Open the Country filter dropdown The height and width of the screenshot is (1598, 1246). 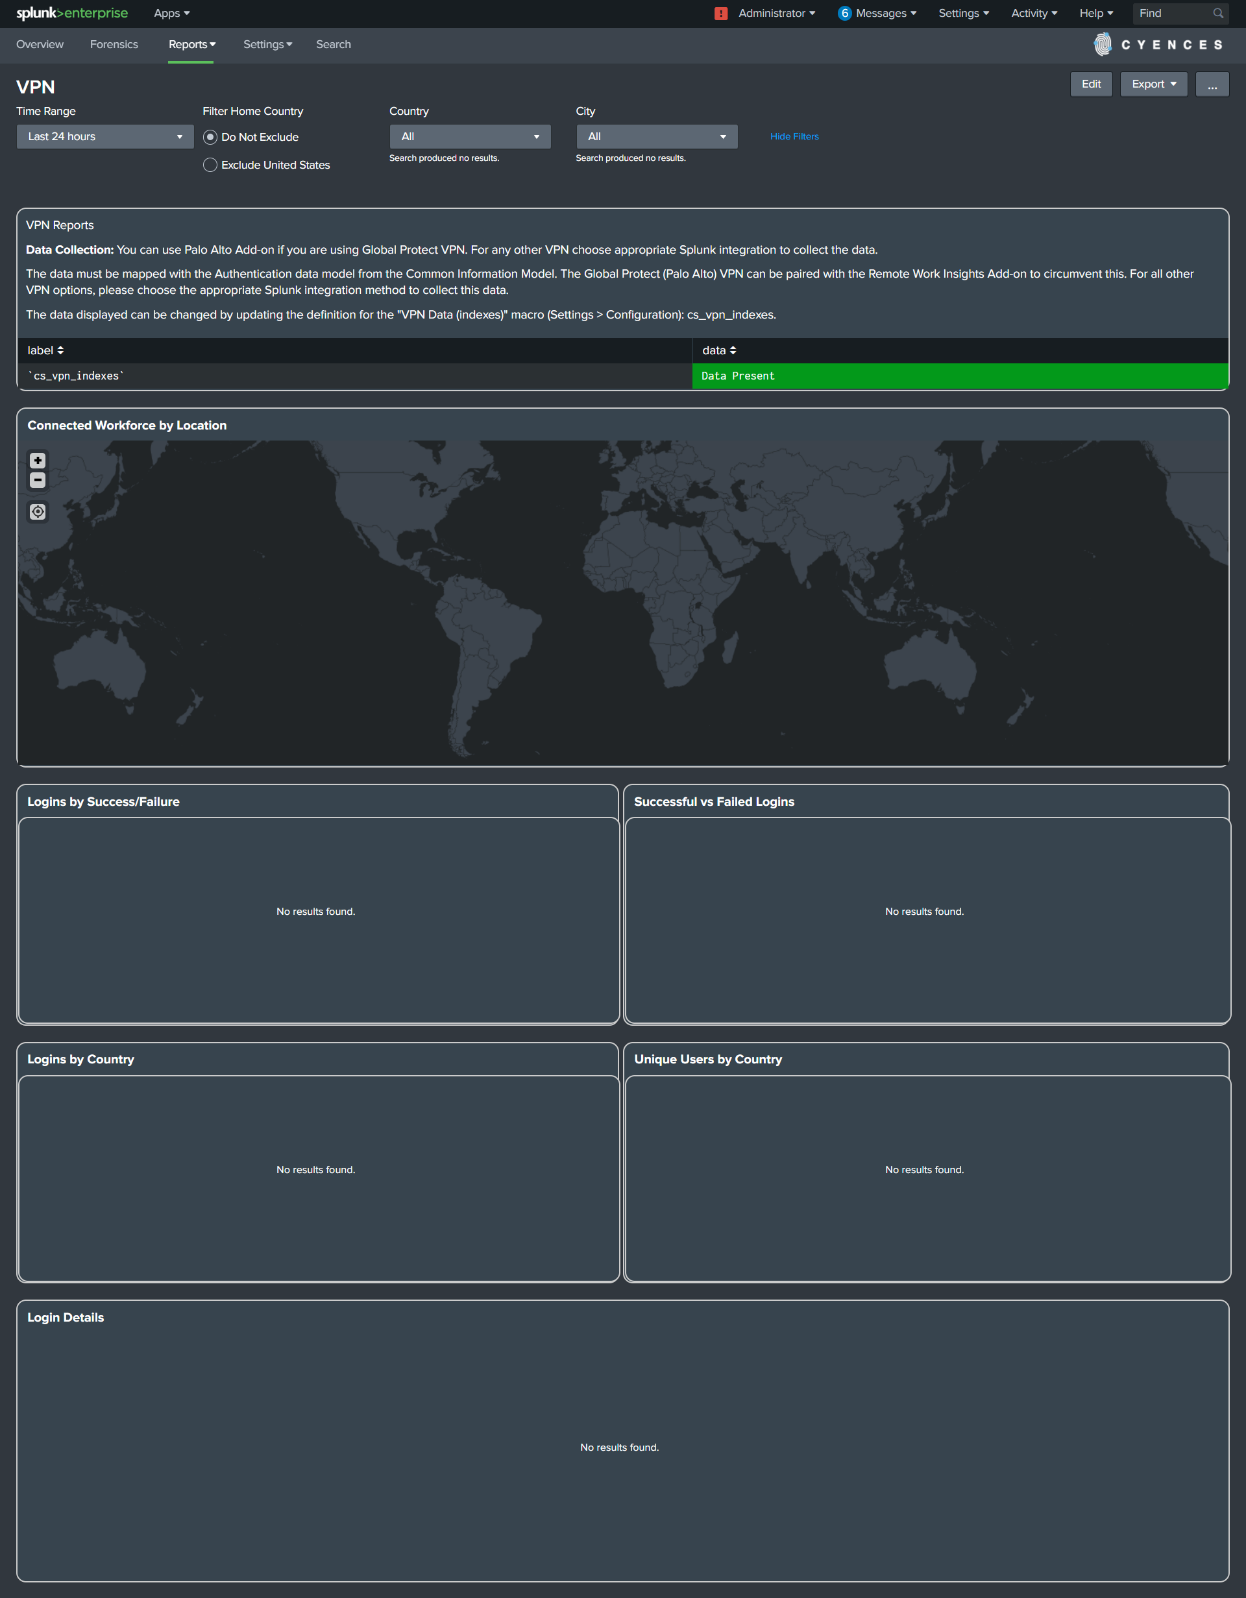click(x=470, y=137)
